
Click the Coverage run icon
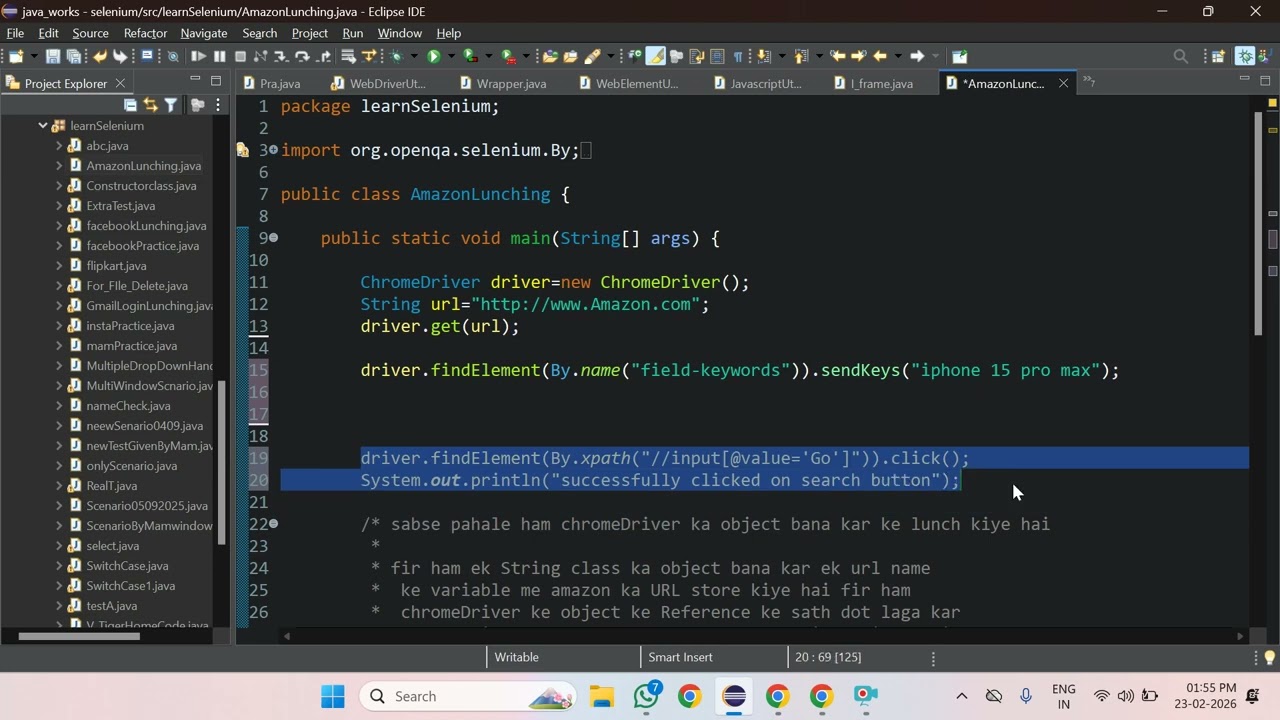(x=469, y=56)
